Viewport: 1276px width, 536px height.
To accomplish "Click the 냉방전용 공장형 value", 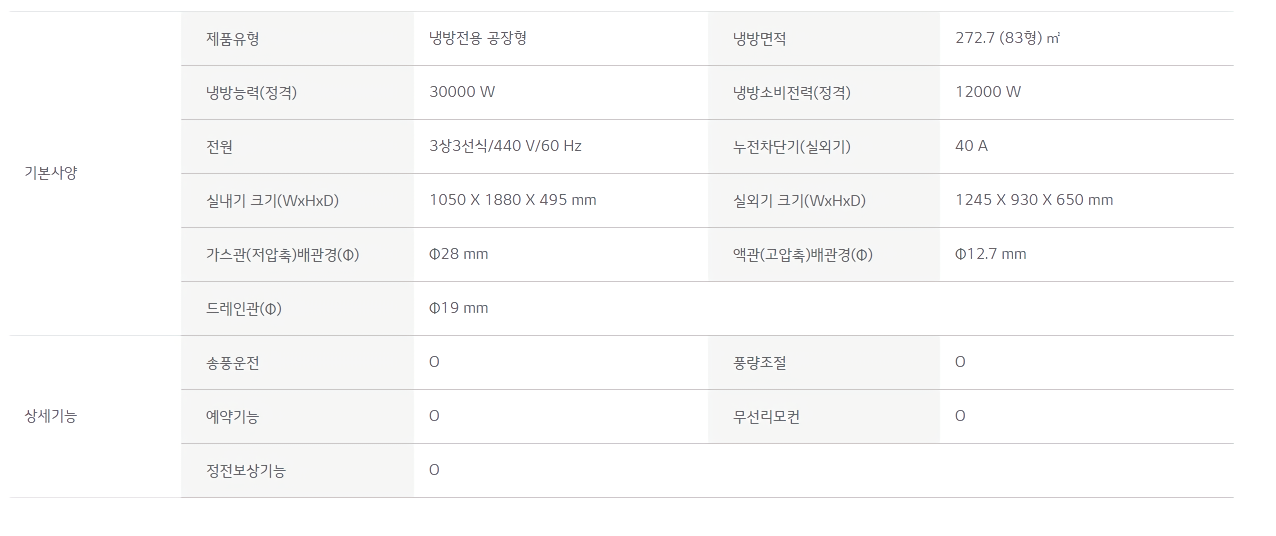I will [478, 39].
